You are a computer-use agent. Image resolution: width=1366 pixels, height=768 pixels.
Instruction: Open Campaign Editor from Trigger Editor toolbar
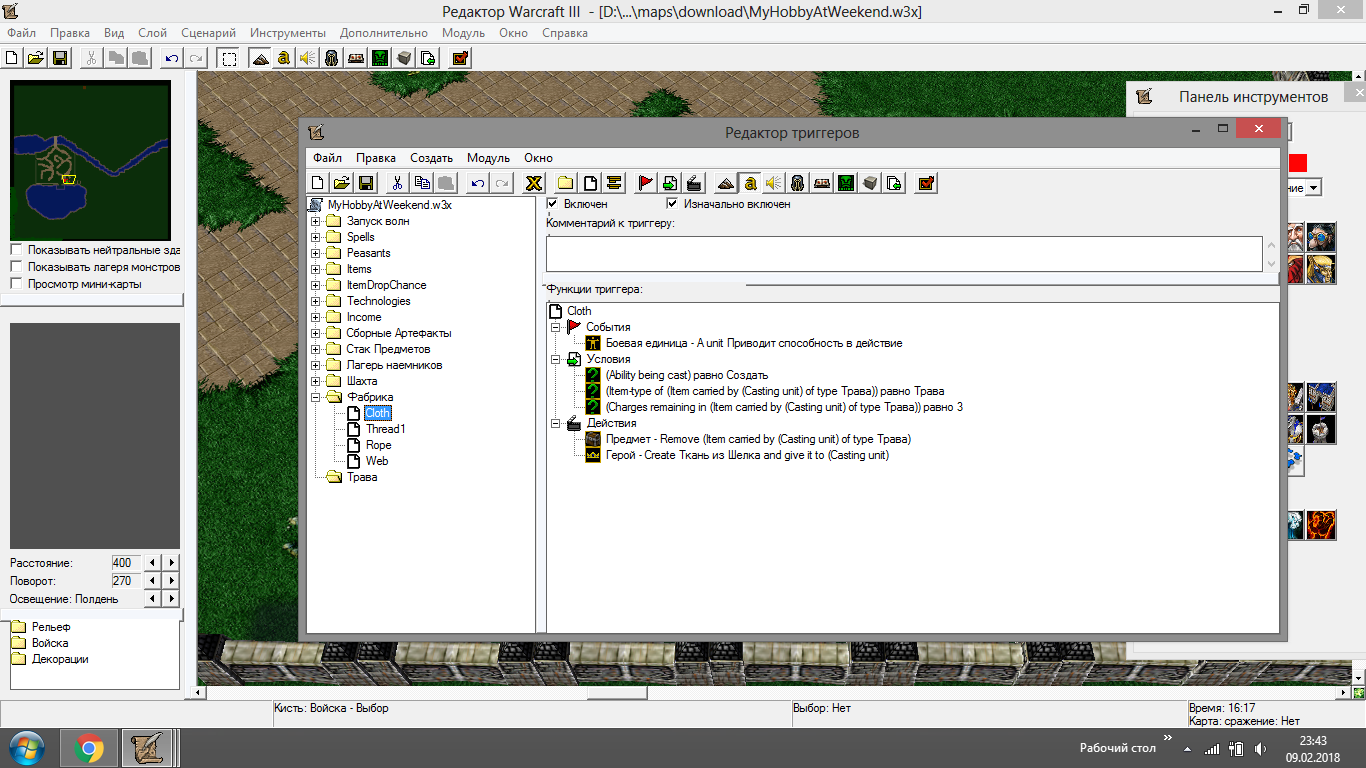822,182
